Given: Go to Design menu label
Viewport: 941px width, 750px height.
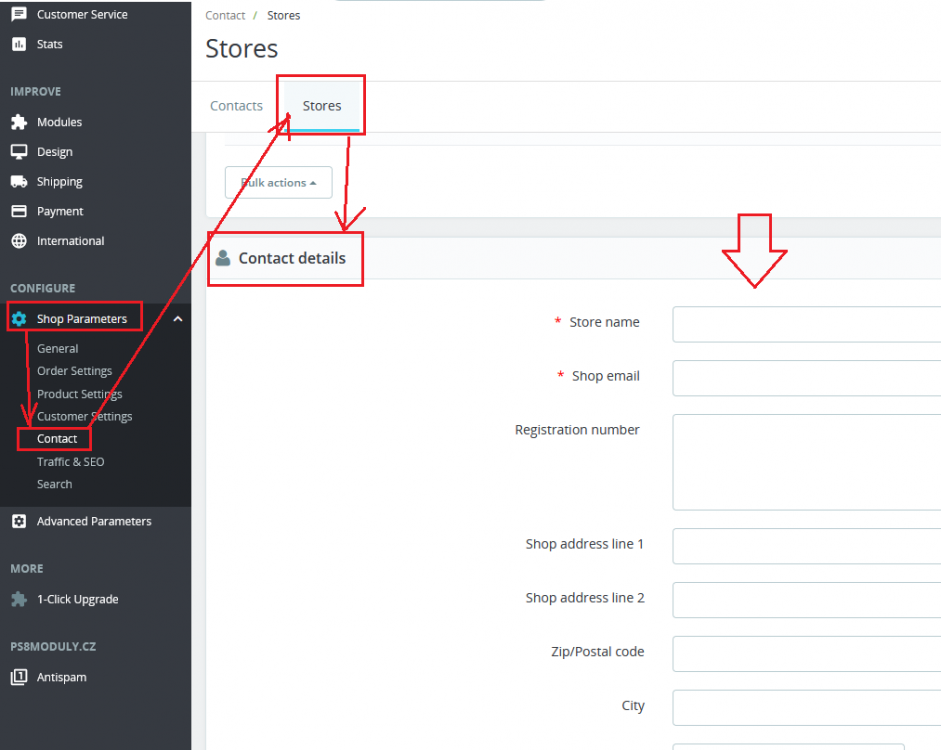Looking at the screenshot, I should [x=55, y=152].
